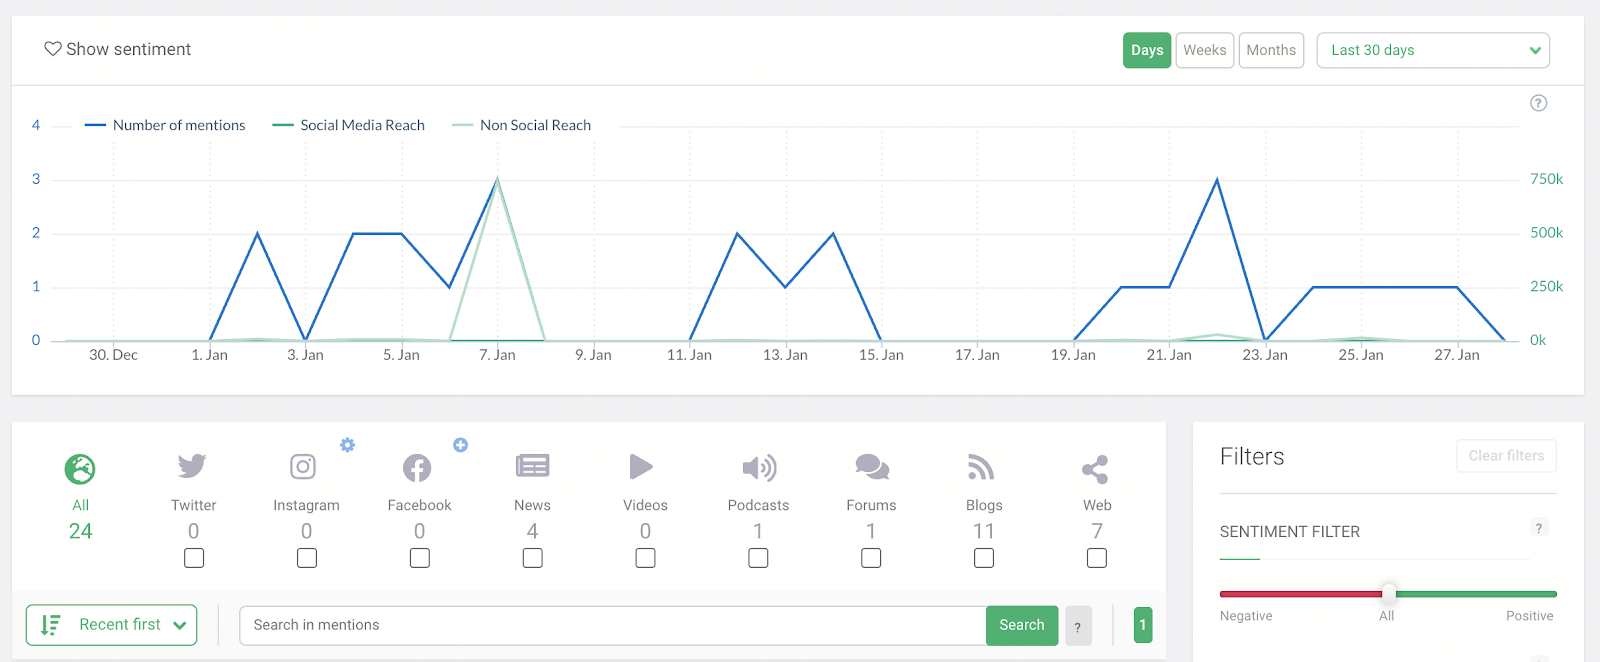Expand the Recent first sort dropdown
The height and width of the screenshot is (662, 1600).
point(111,625)
